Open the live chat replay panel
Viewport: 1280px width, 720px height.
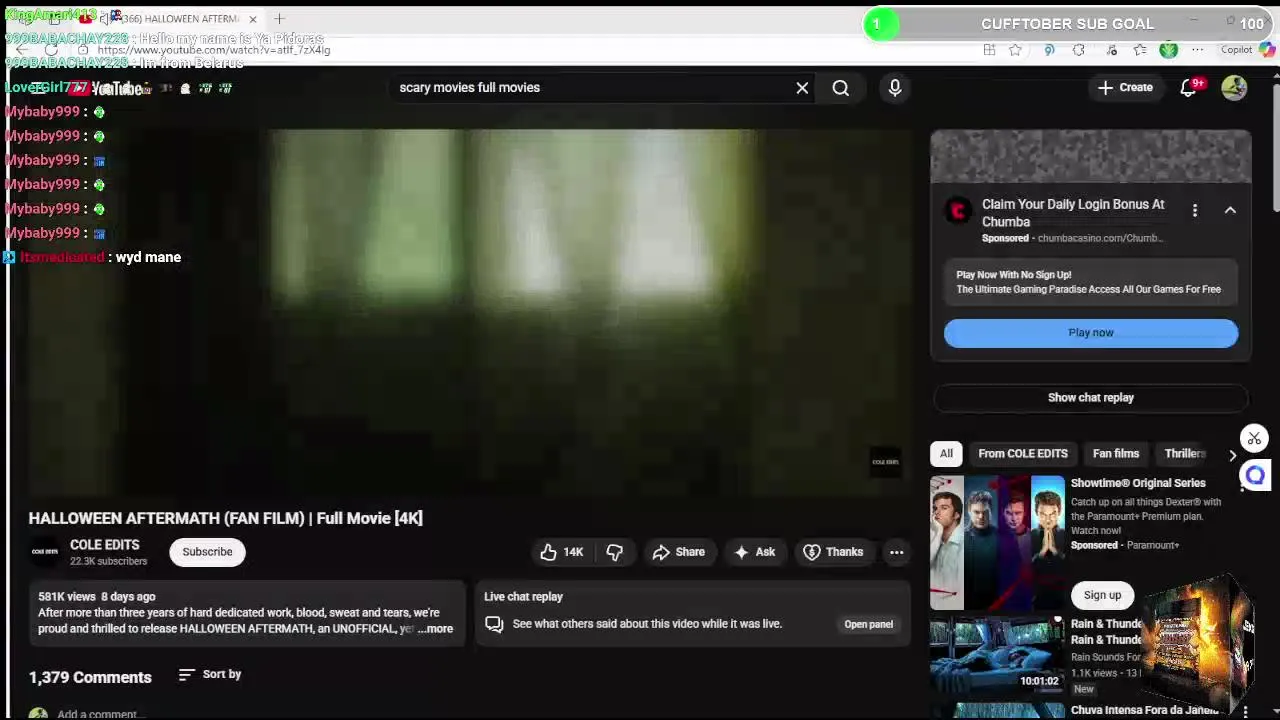click(868, 624)
